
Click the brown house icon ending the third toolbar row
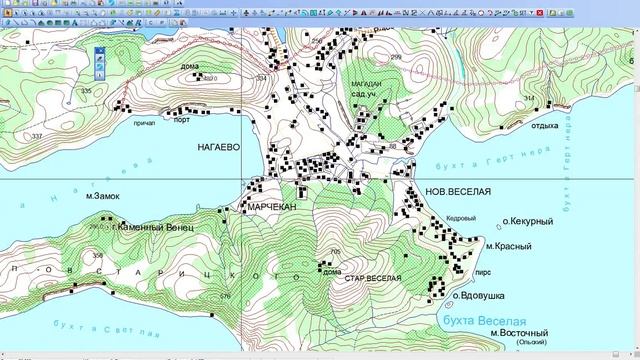point(183,23)
